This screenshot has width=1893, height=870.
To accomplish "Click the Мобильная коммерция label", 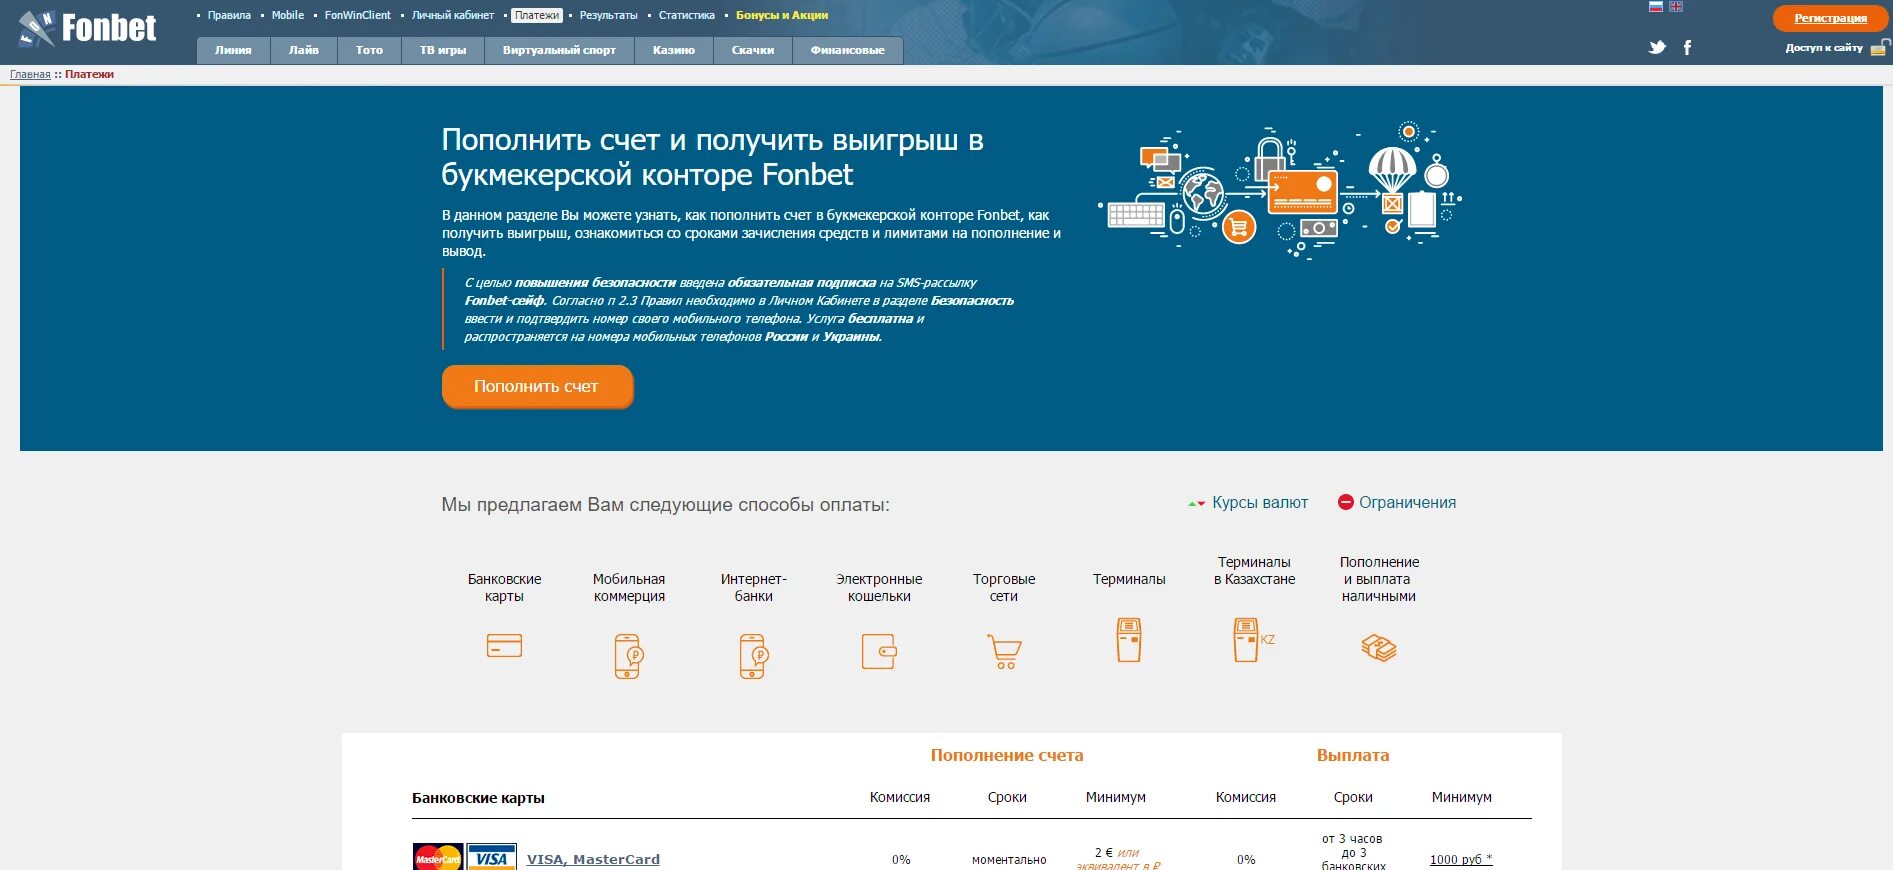I will pyautogui.click(x=629, y=587).
